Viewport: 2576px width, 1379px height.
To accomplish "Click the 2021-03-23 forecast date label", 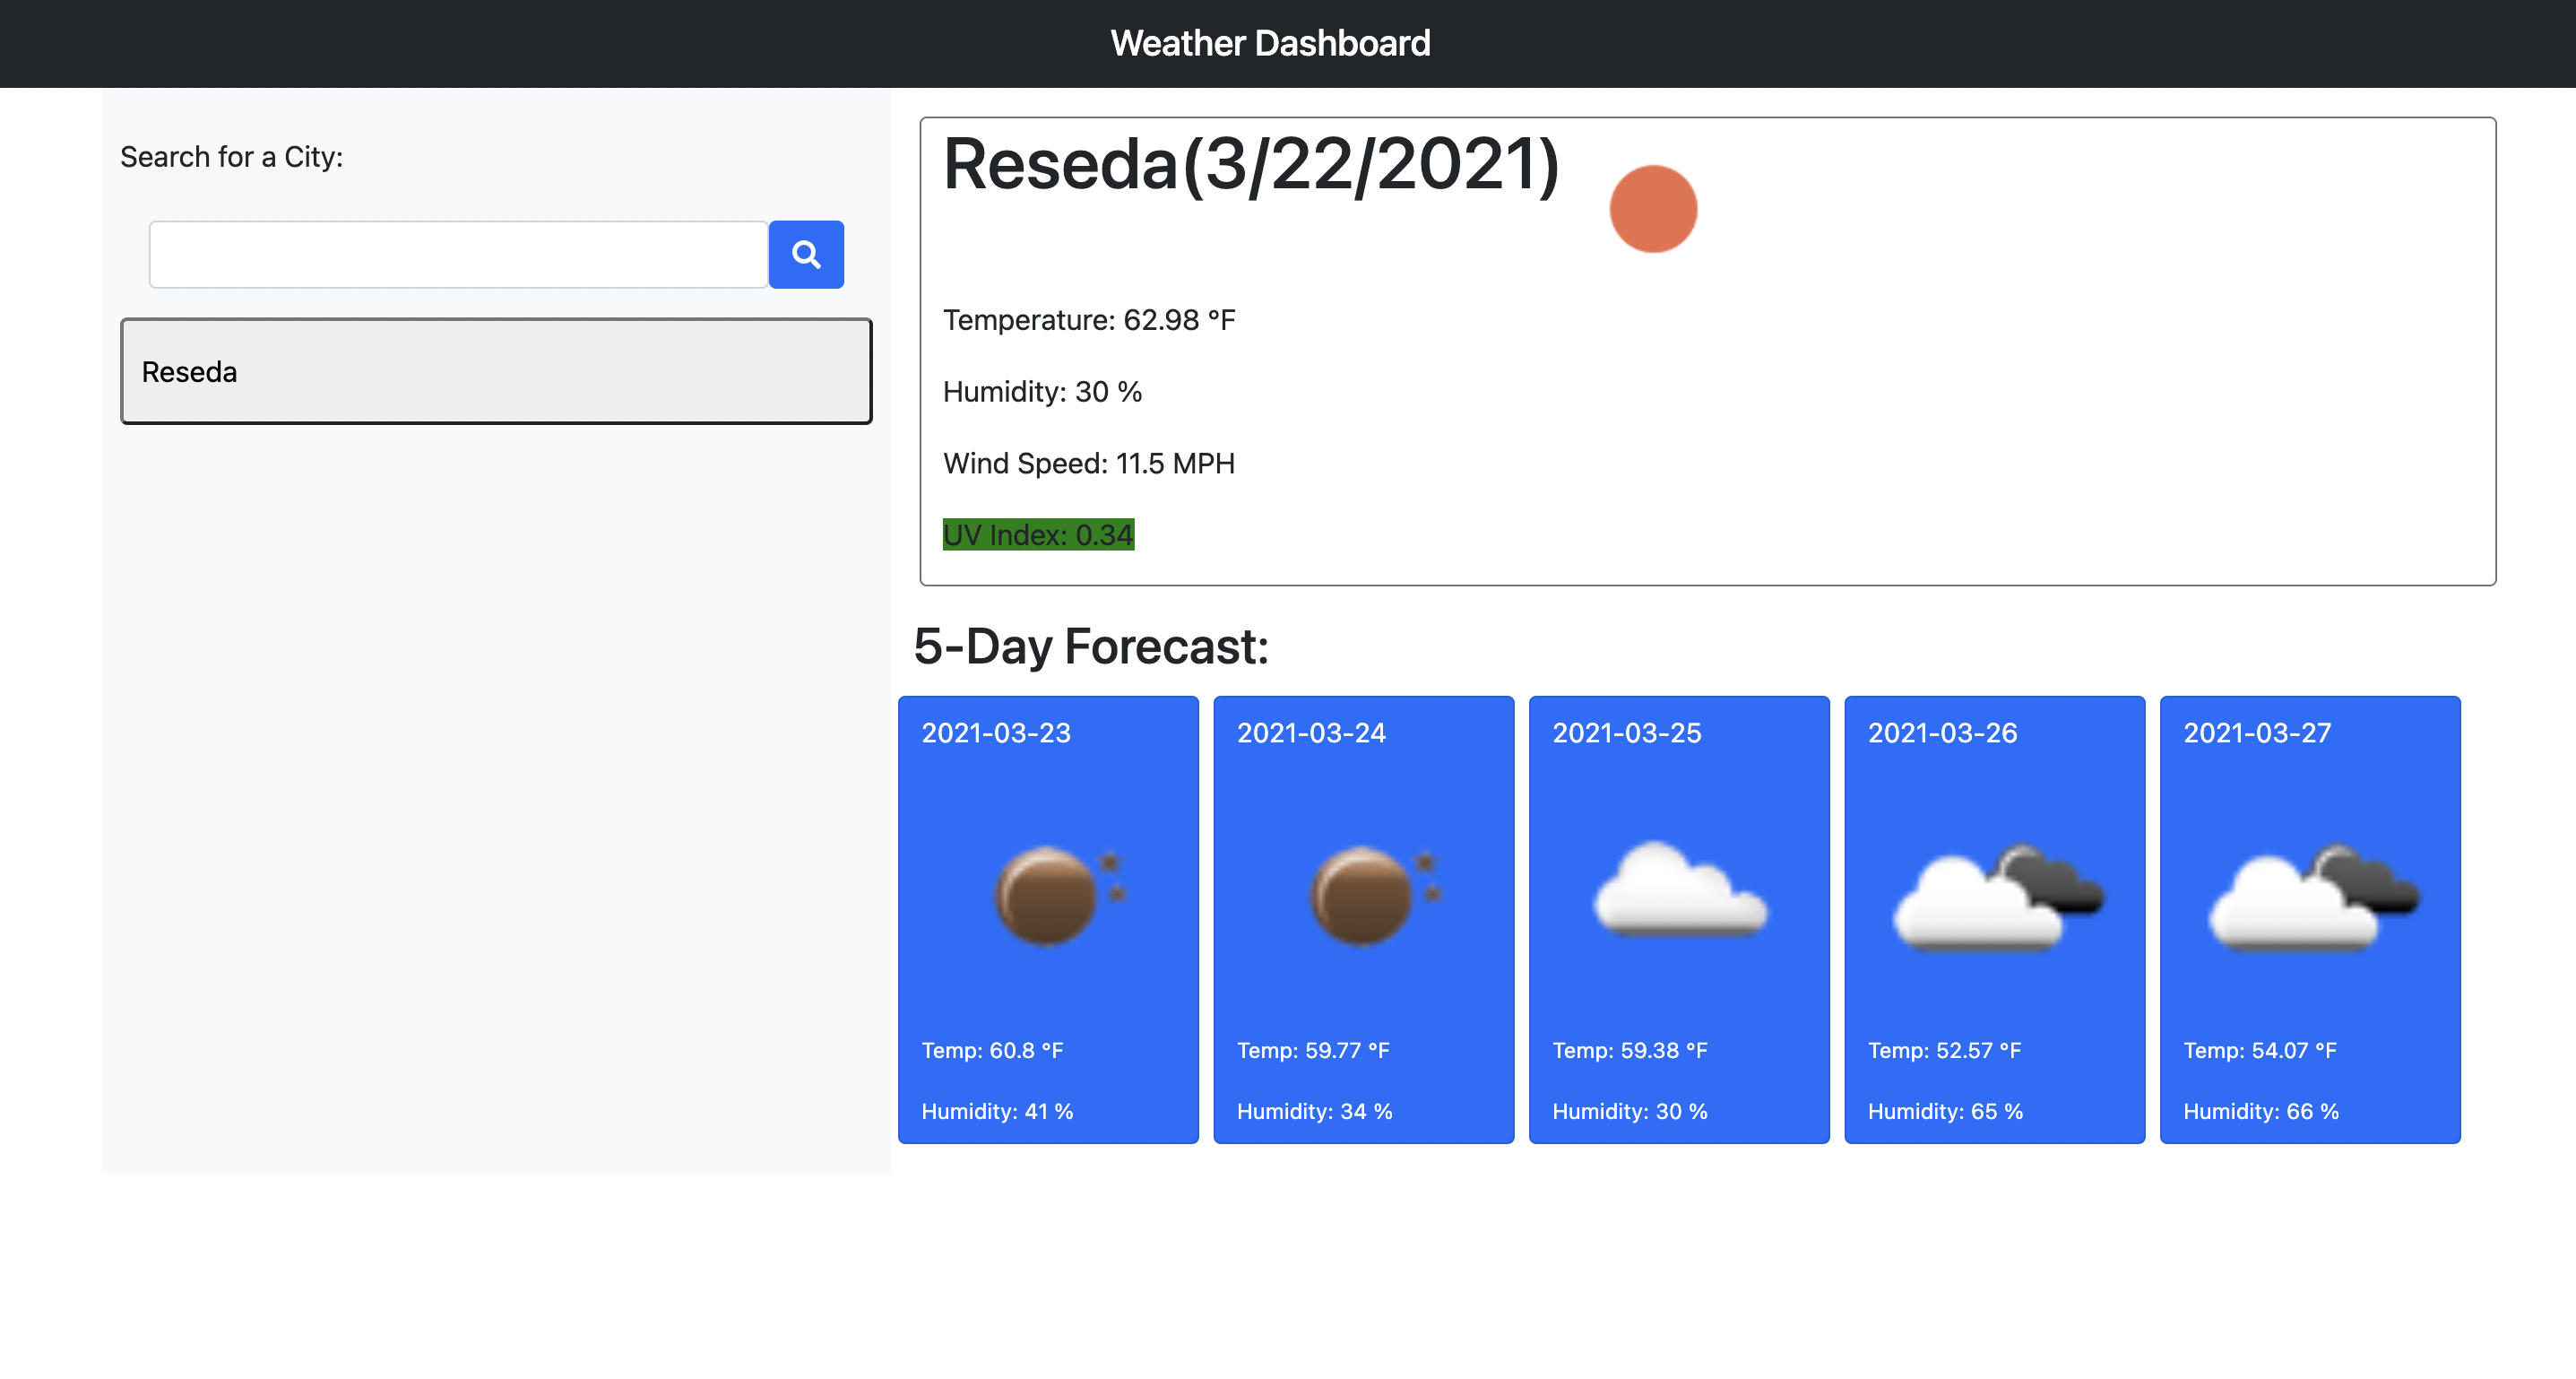I will tap(996, 733).
